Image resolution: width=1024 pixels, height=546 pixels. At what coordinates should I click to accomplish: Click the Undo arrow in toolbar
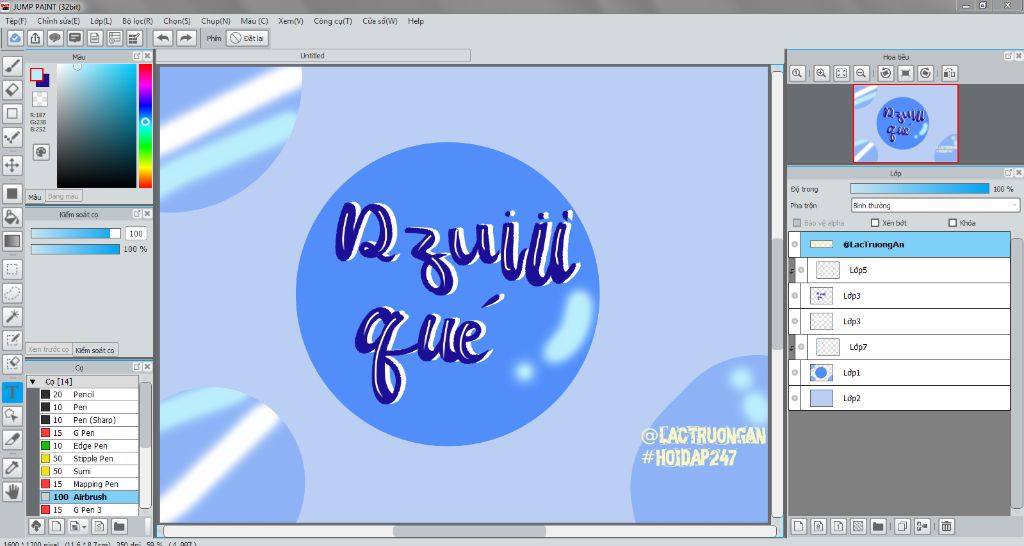point(163,38)
